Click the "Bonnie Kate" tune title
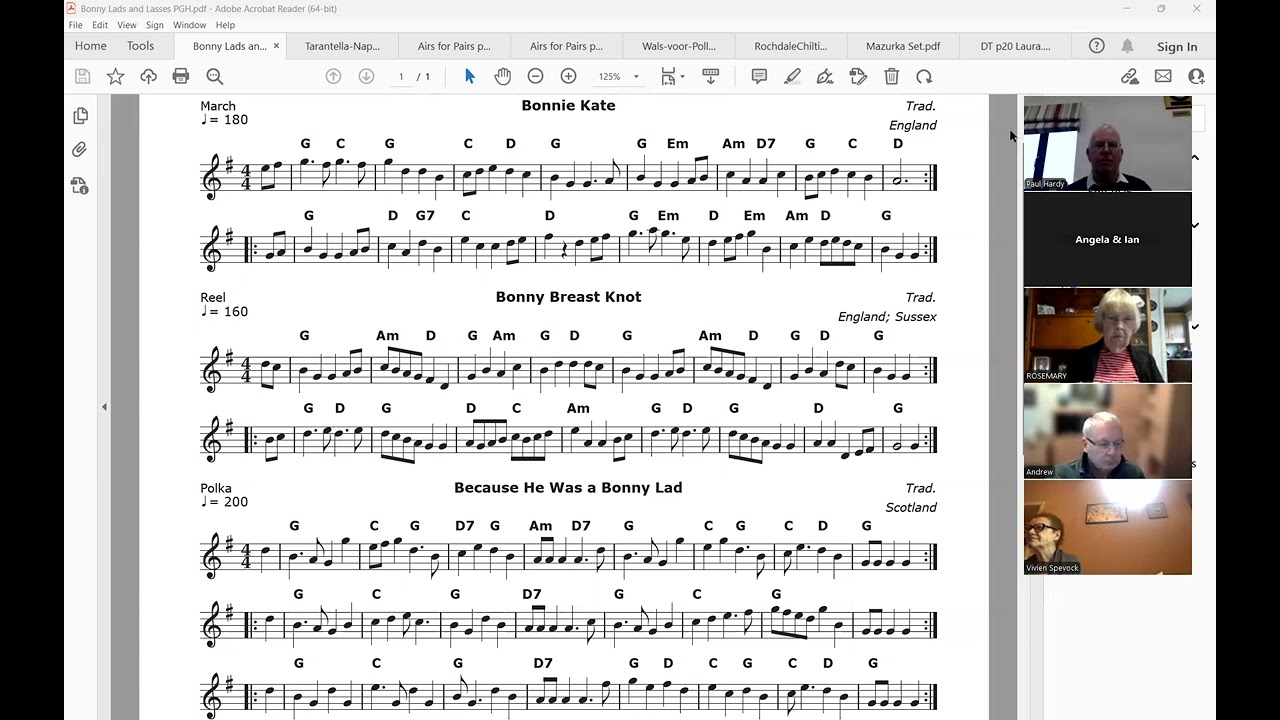1280x720 pixels. coord(568,105)
